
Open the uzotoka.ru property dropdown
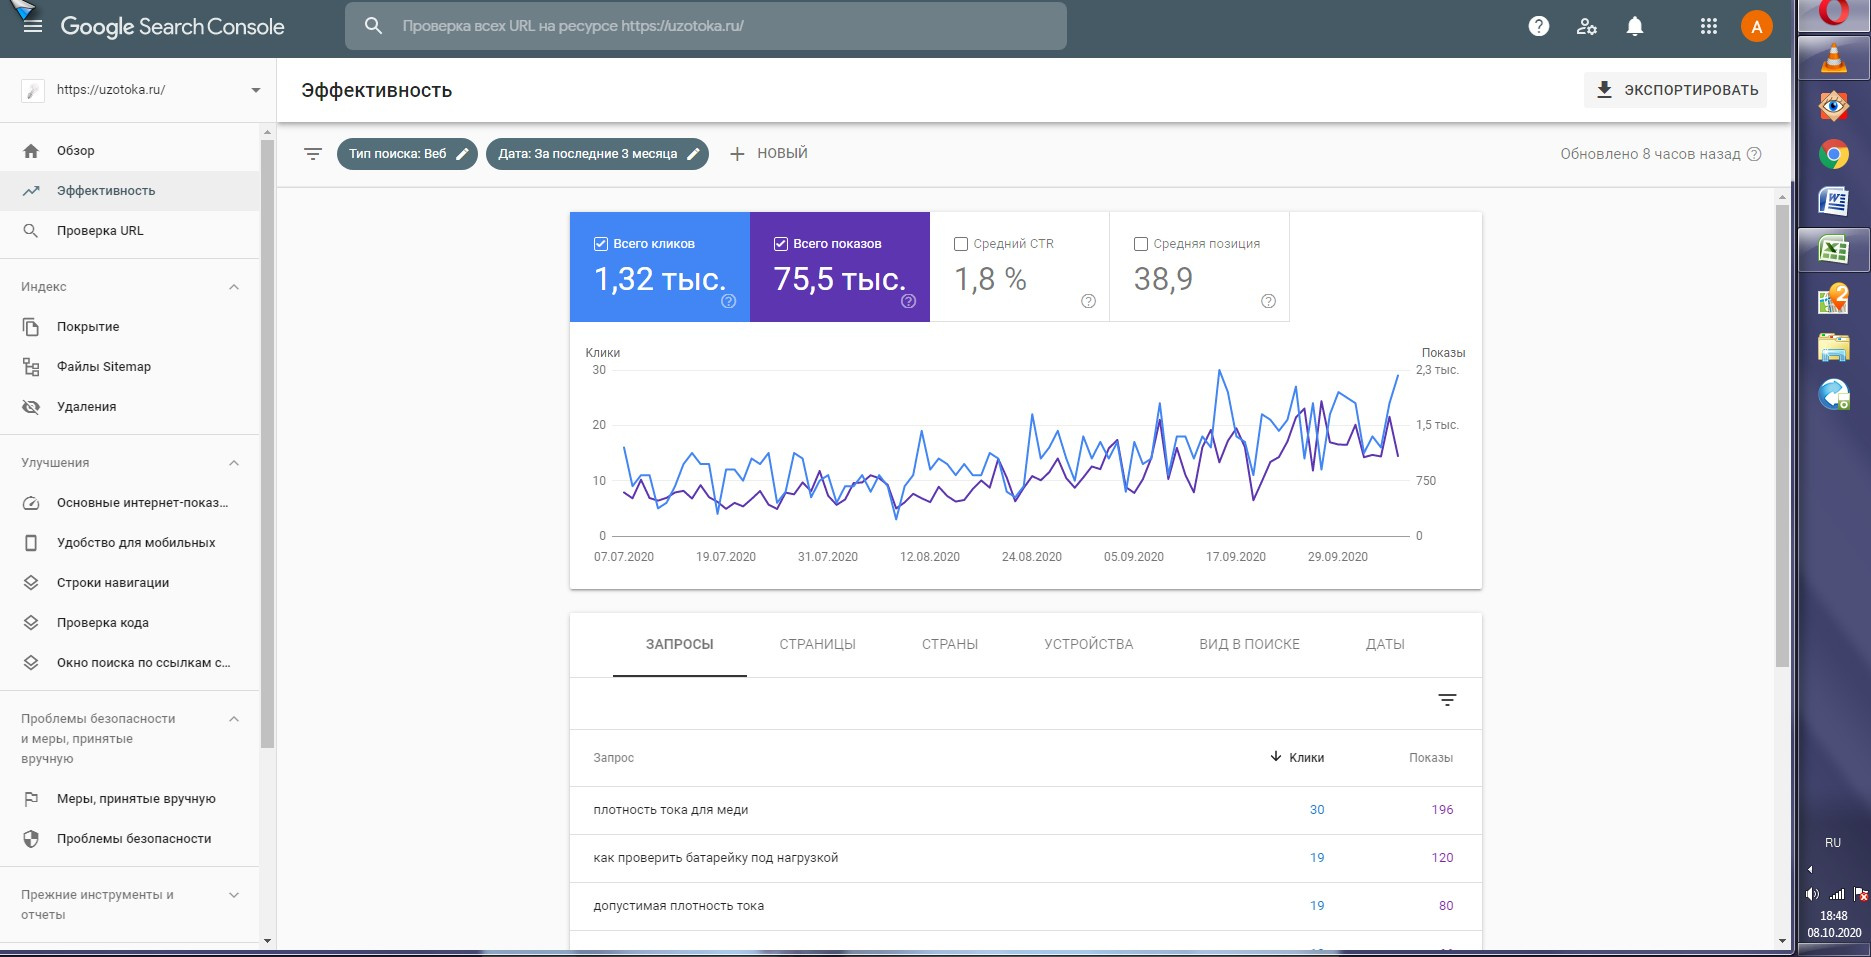(255, 90)
